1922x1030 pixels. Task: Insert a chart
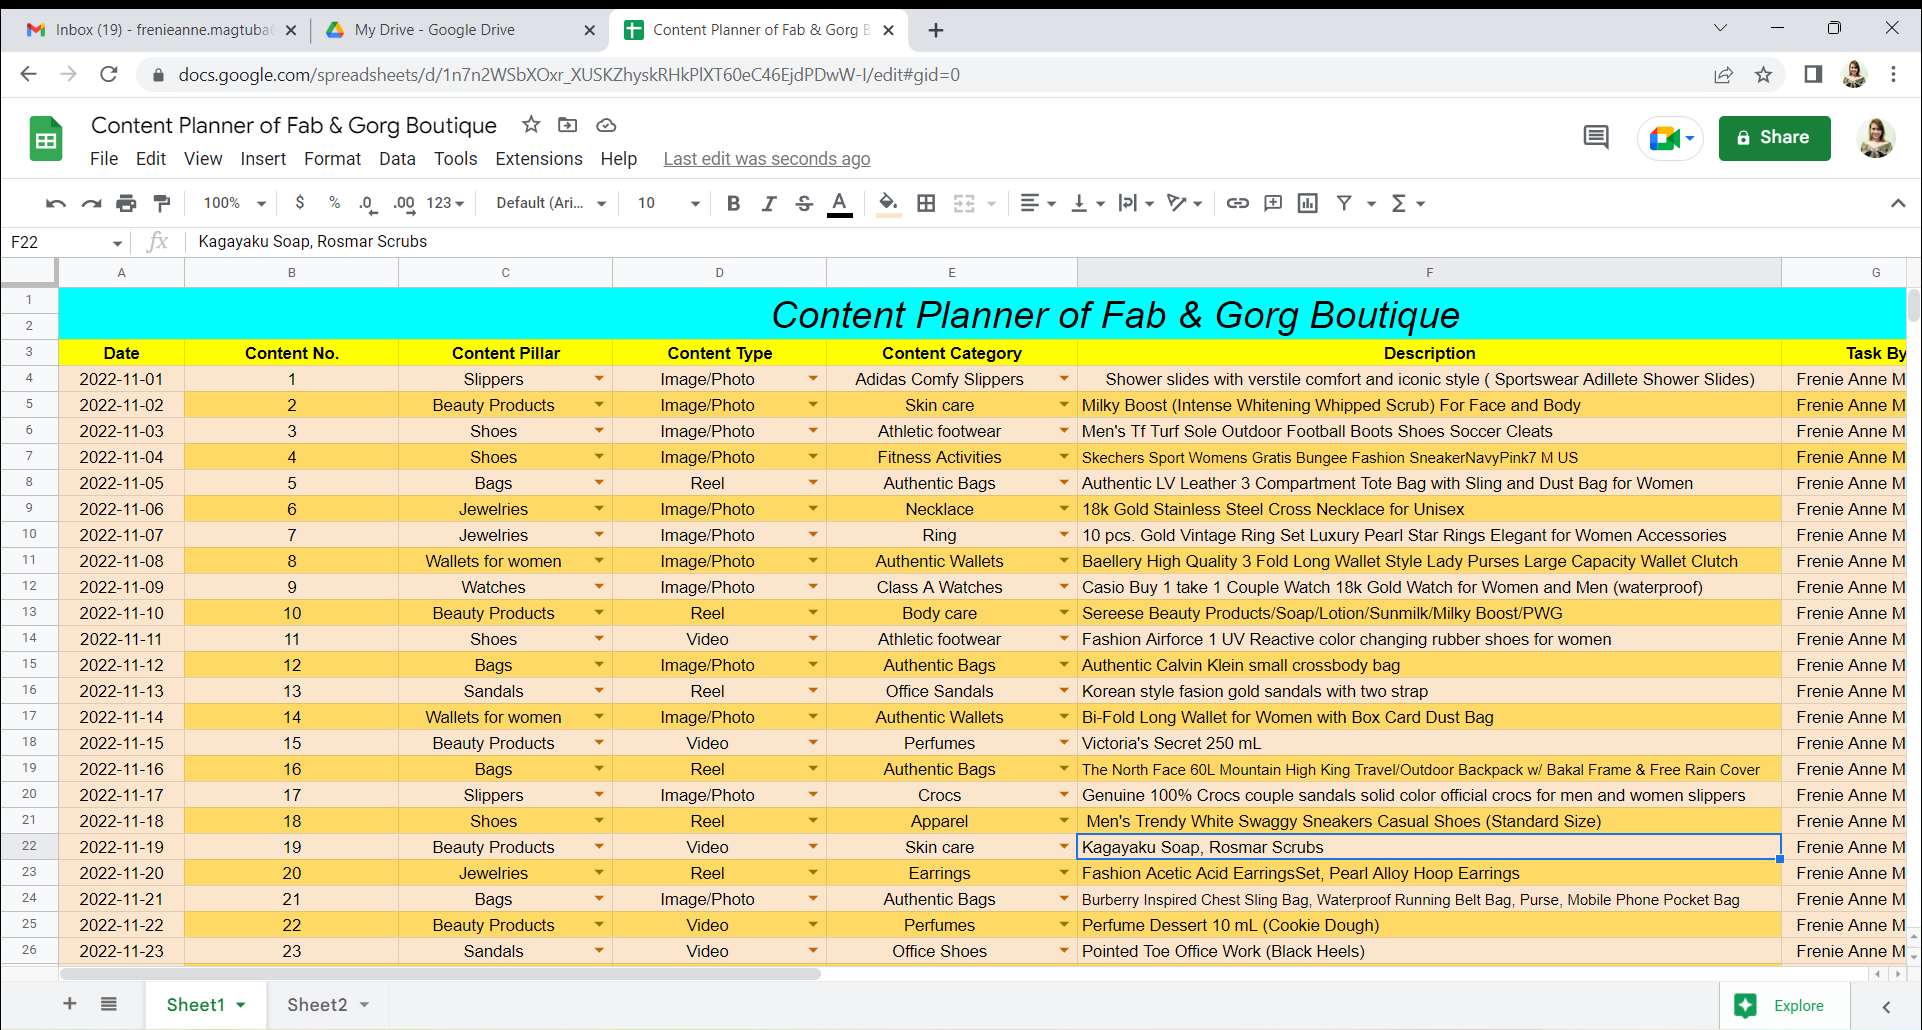point(1307,203)
